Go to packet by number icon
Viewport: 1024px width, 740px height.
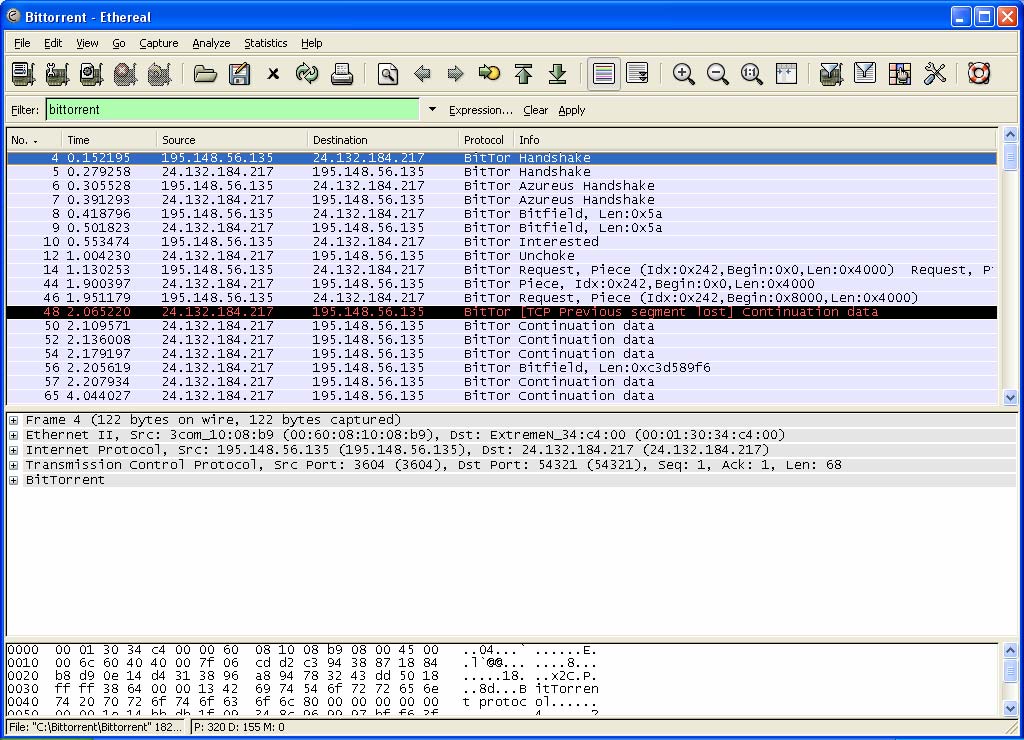click(489, 74)
